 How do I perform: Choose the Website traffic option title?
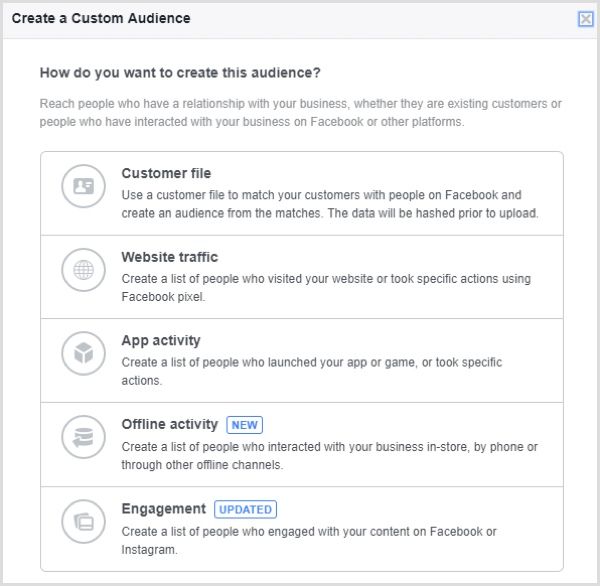pyautogui.click(x=170, y=257)
